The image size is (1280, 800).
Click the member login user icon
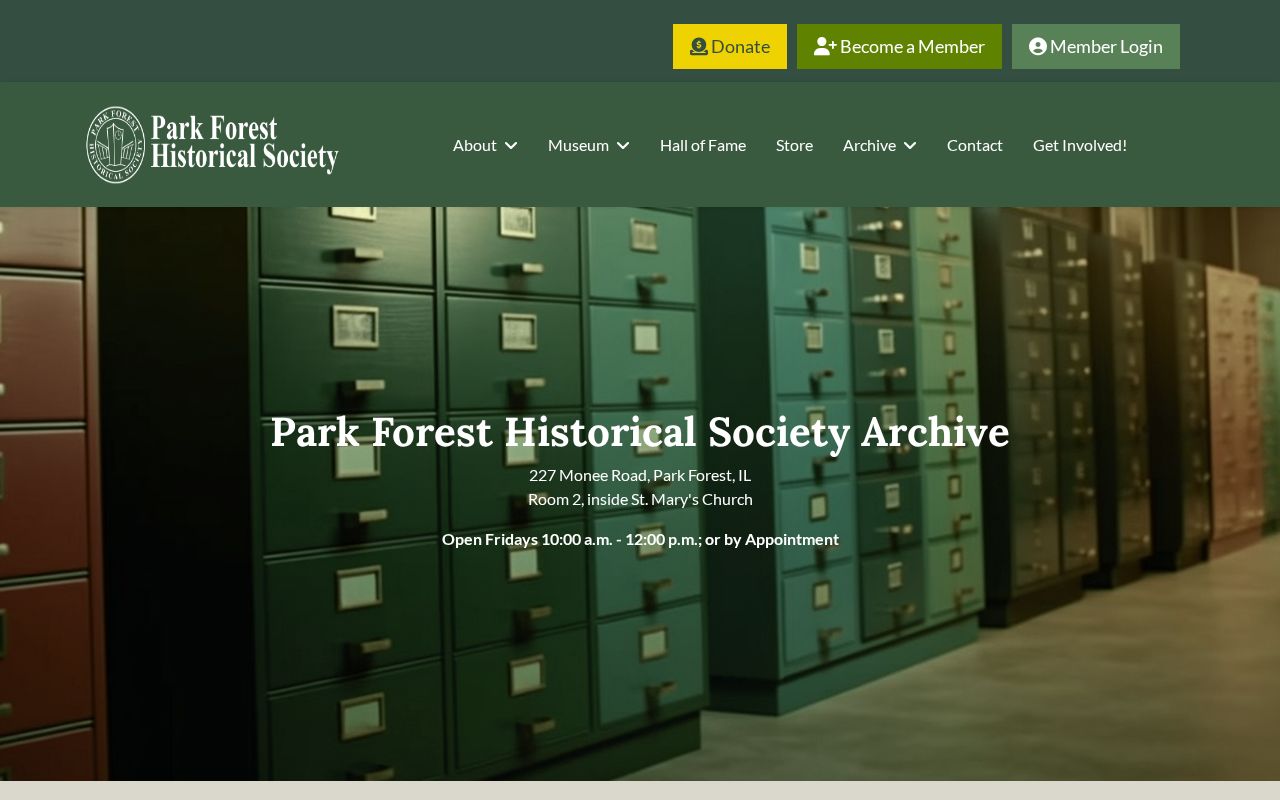1038,47
